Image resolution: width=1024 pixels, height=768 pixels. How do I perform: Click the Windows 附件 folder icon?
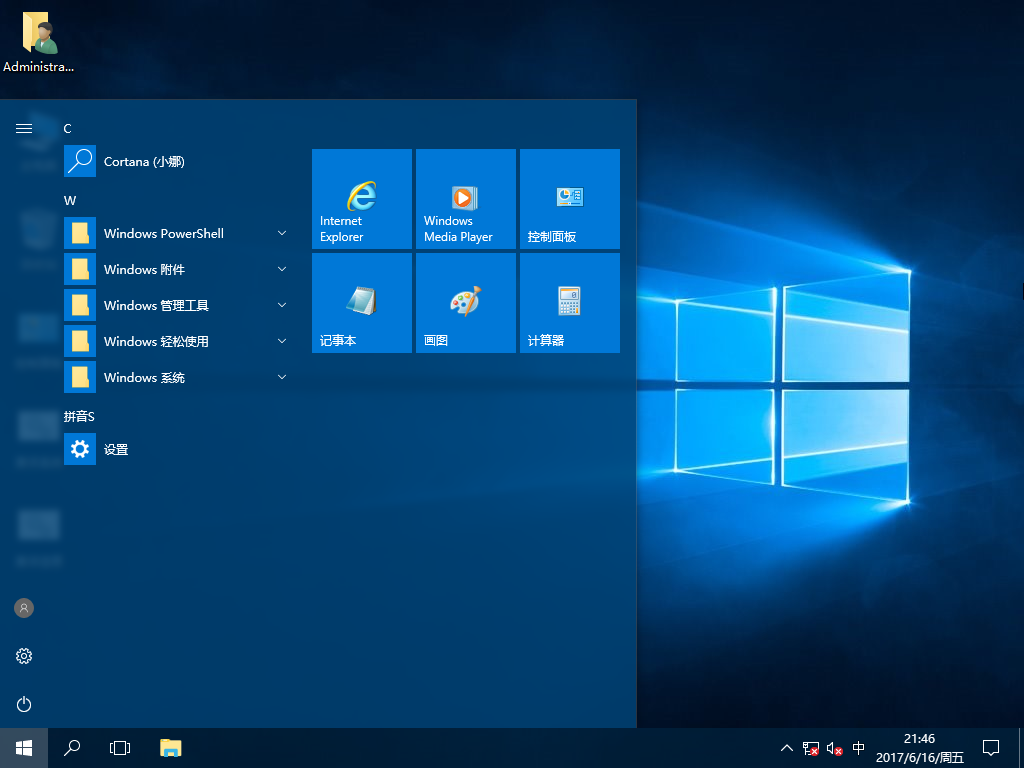(x=80, y=269)
